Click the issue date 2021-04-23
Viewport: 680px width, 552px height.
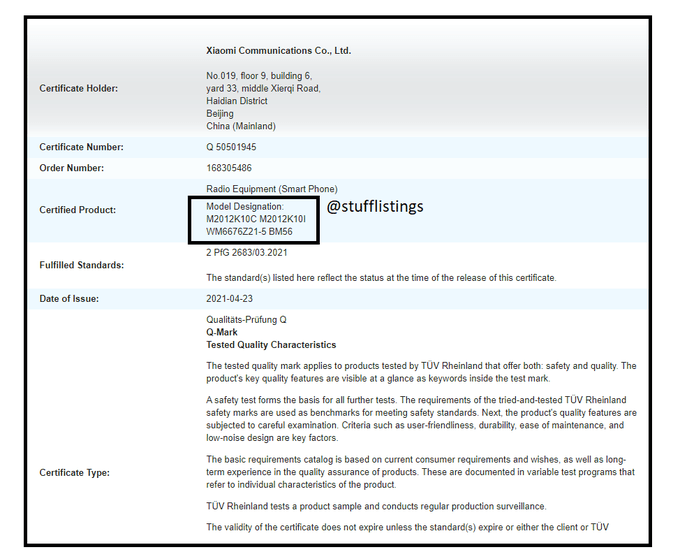[229, 299]
